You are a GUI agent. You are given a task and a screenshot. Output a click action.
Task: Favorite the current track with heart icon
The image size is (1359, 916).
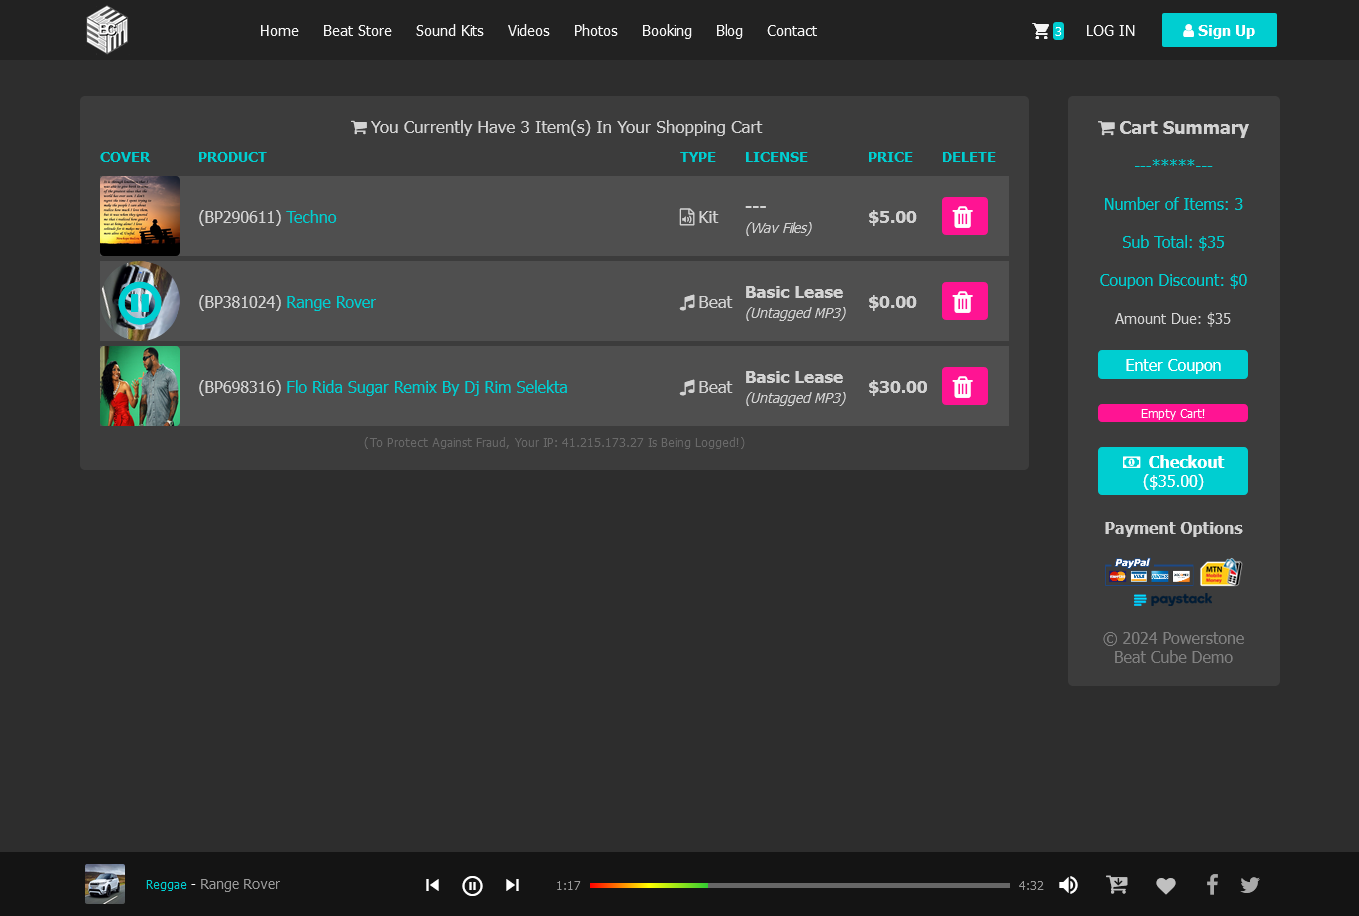coord(1165,885)
